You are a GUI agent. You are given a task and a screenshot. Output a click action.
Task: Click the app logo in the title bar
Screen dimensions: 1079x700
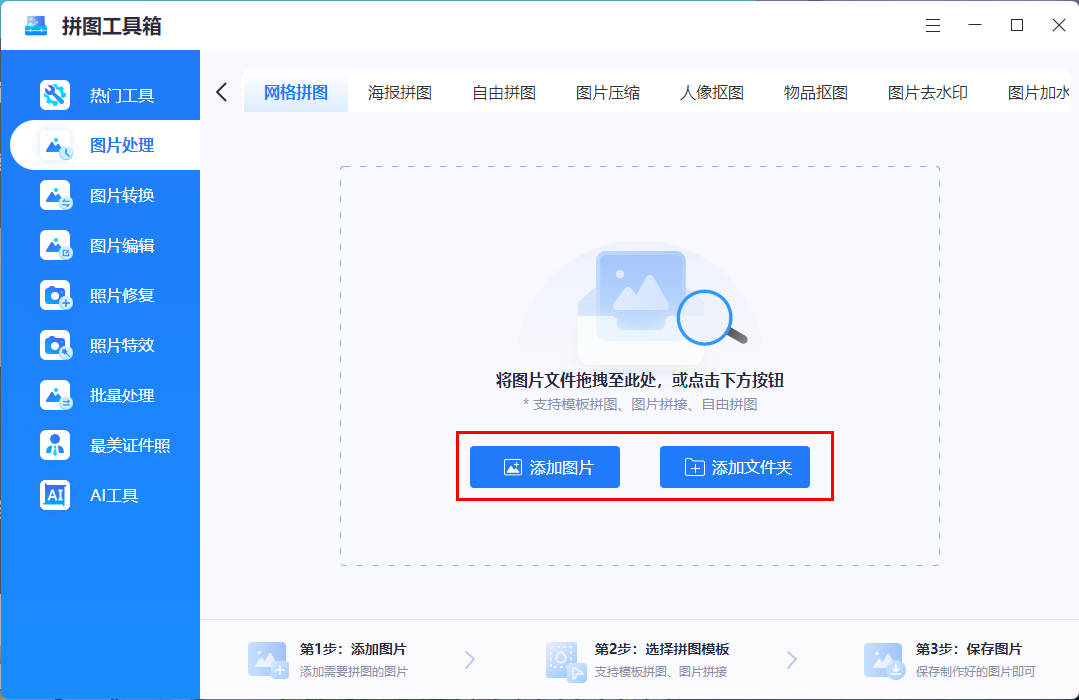[x=35, y=25]
